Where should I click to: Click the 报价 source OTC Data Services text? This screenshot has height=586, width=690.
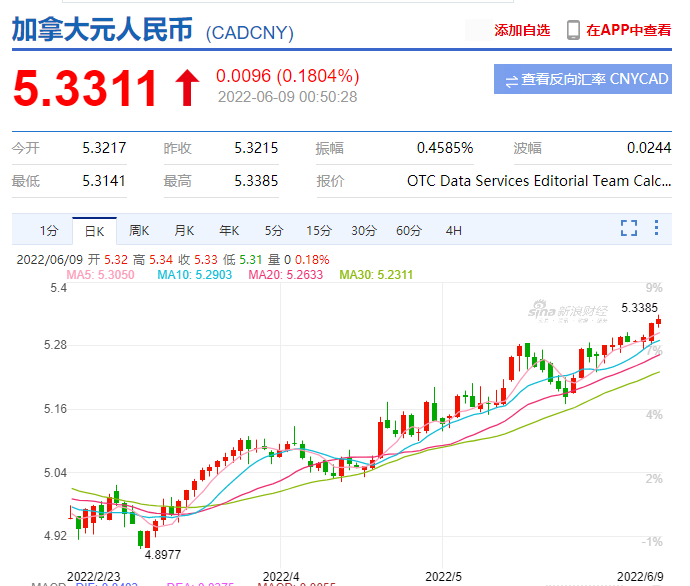coord(539,181)
